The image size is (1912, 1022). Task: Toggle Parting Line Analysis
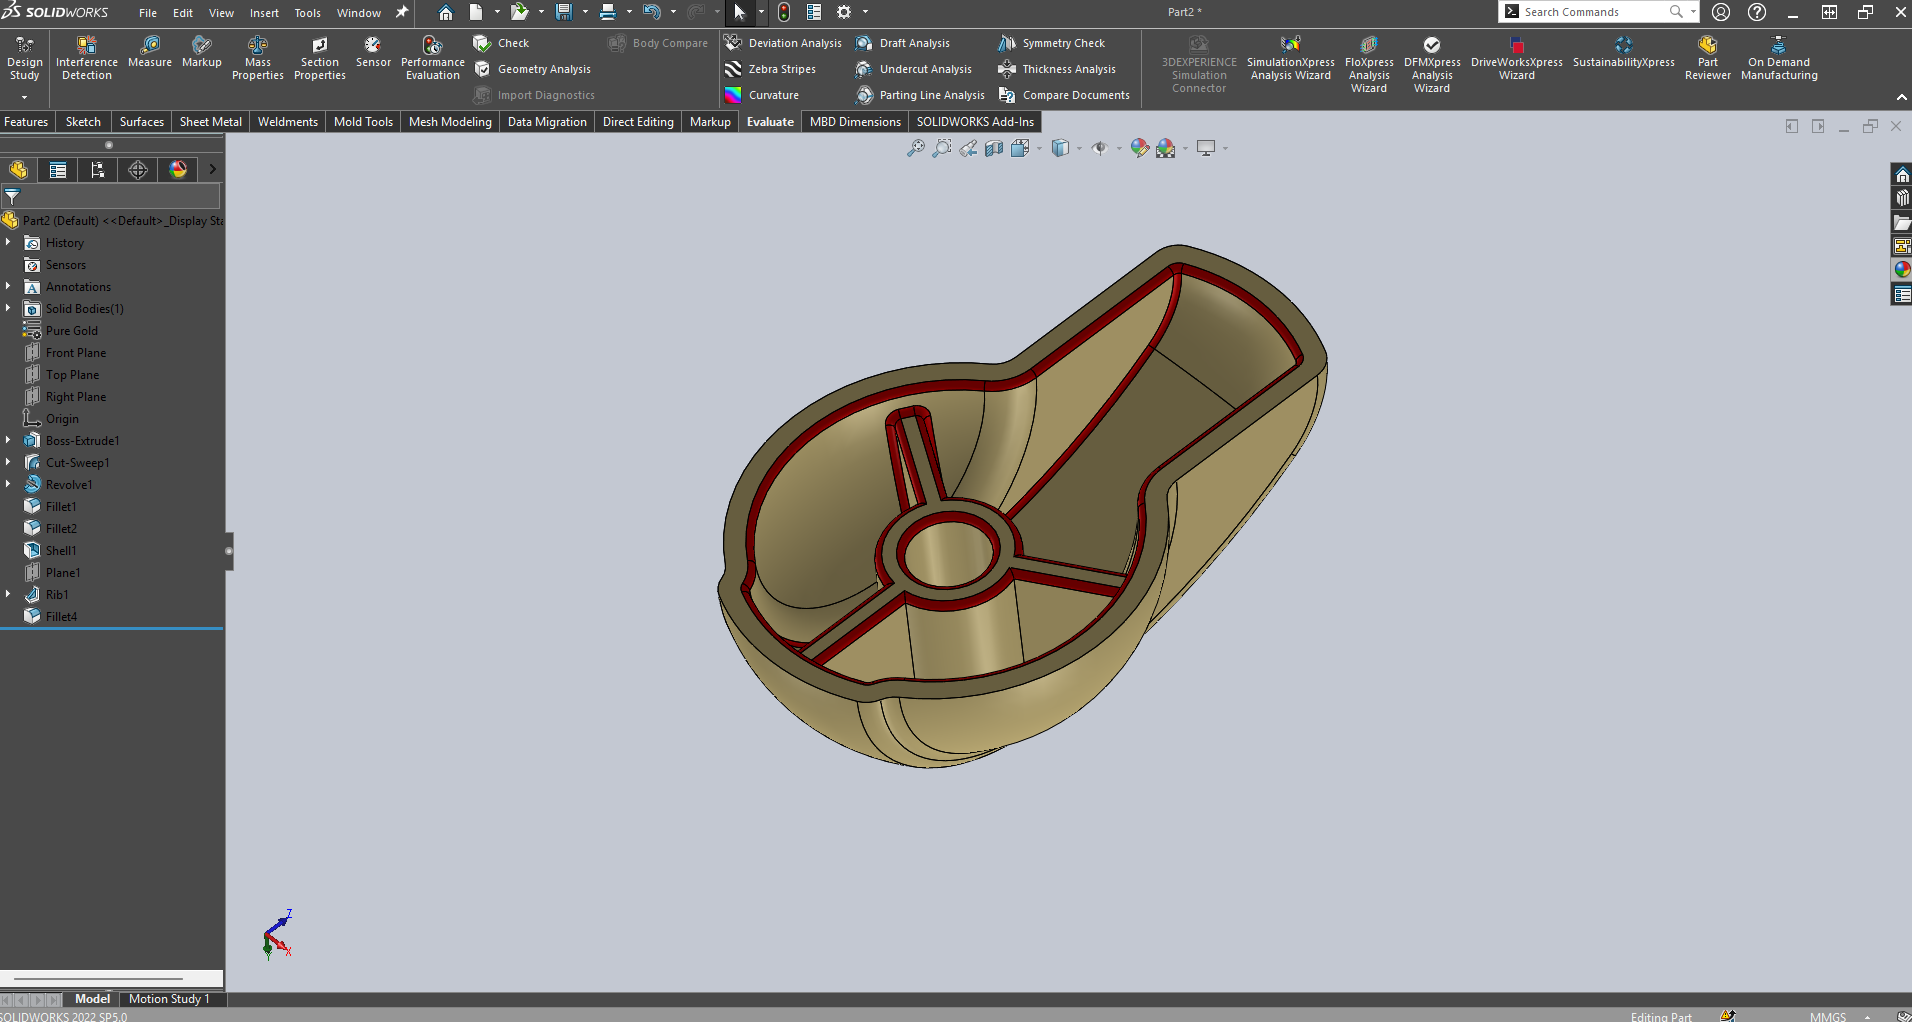920,95
